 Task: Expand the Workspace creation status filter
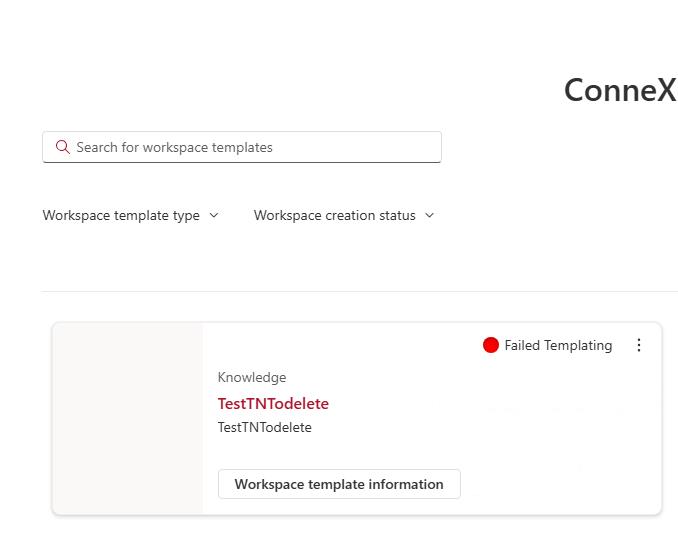click(344, 215)
